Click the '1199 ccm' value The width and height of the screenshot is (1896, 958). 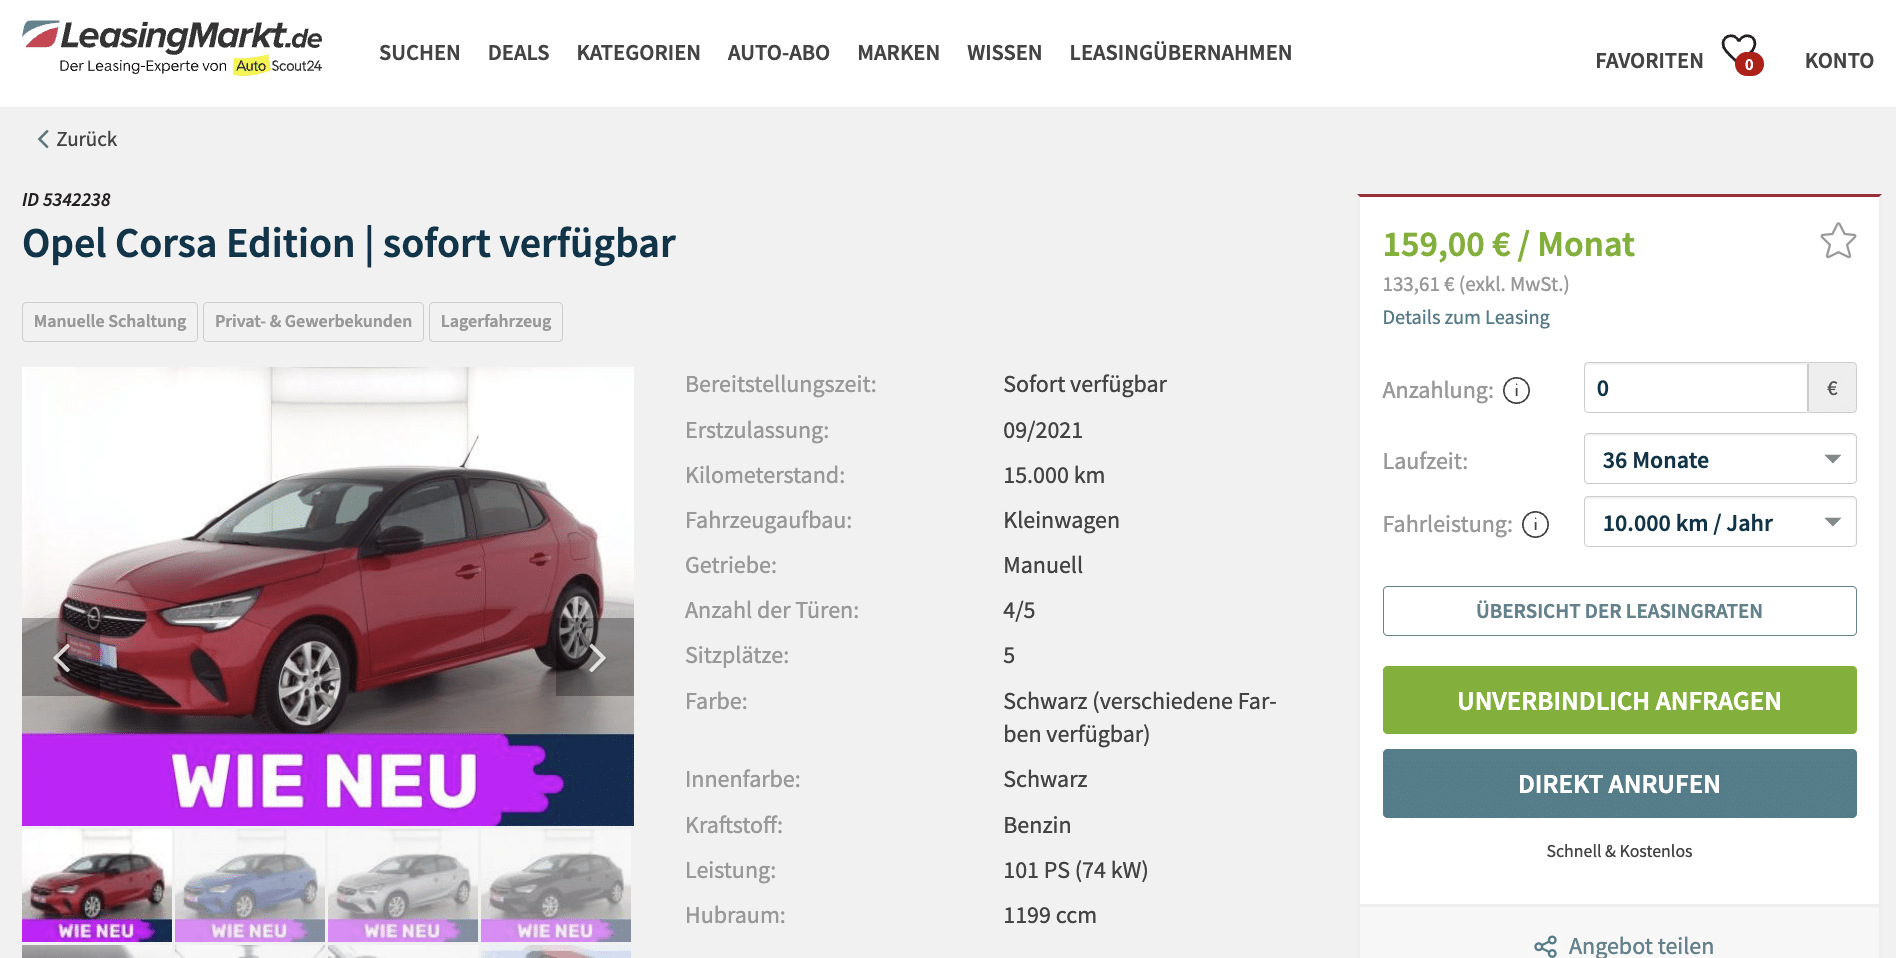click(x=1050, y=916)
